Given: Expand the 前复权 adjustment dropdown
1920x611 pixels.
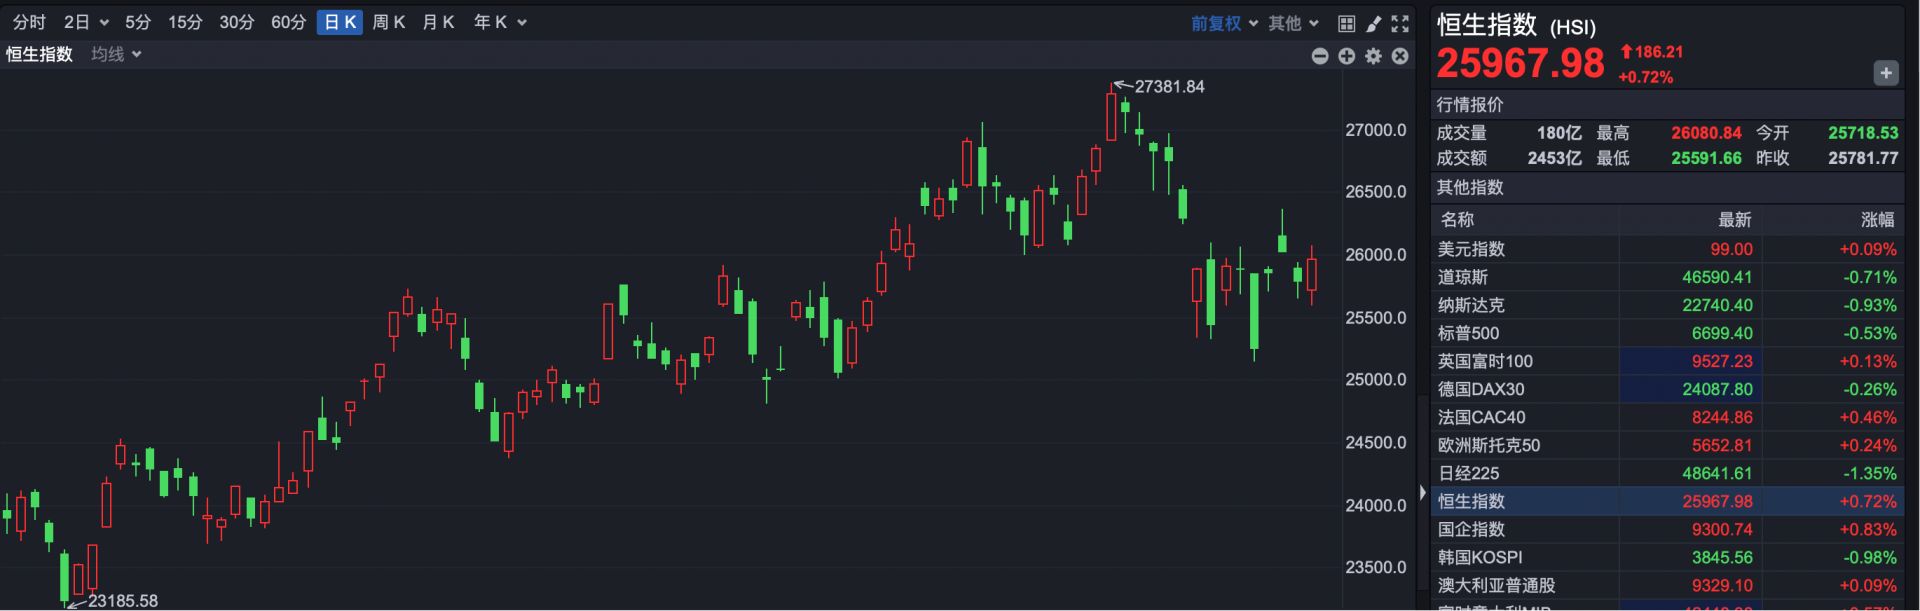Looking at the screenshot, I should coord(1224,23).
